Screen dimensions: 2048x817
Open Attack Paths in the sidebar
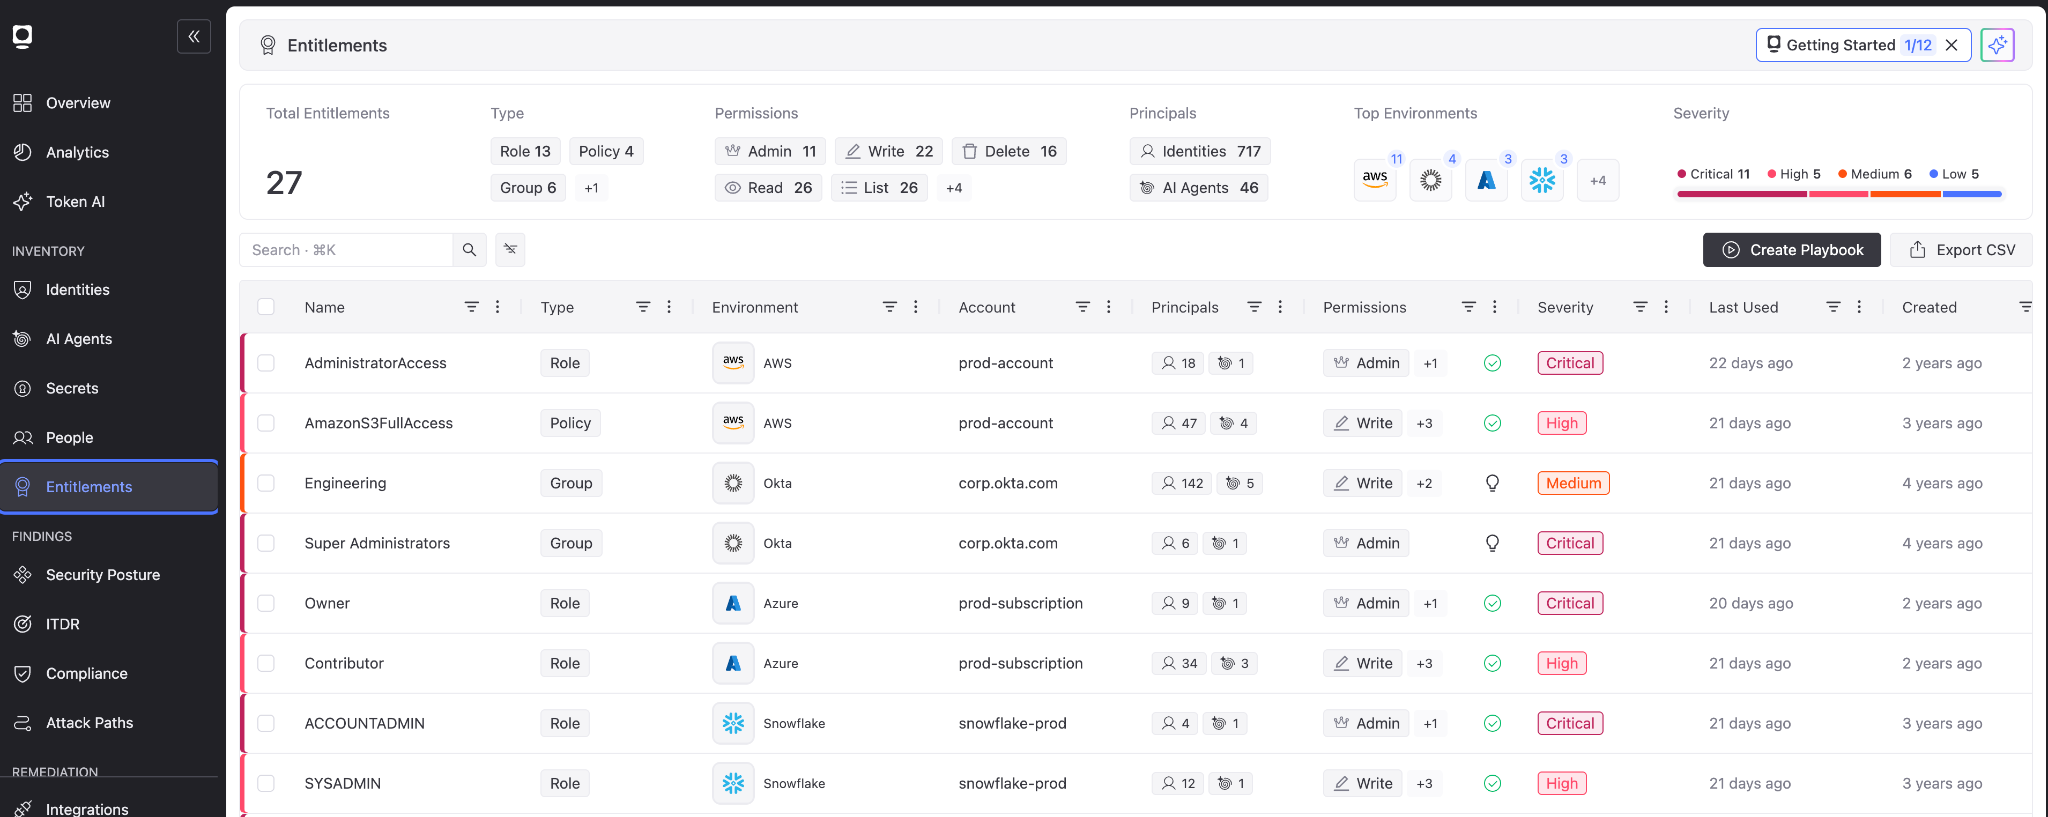(109, 723)
